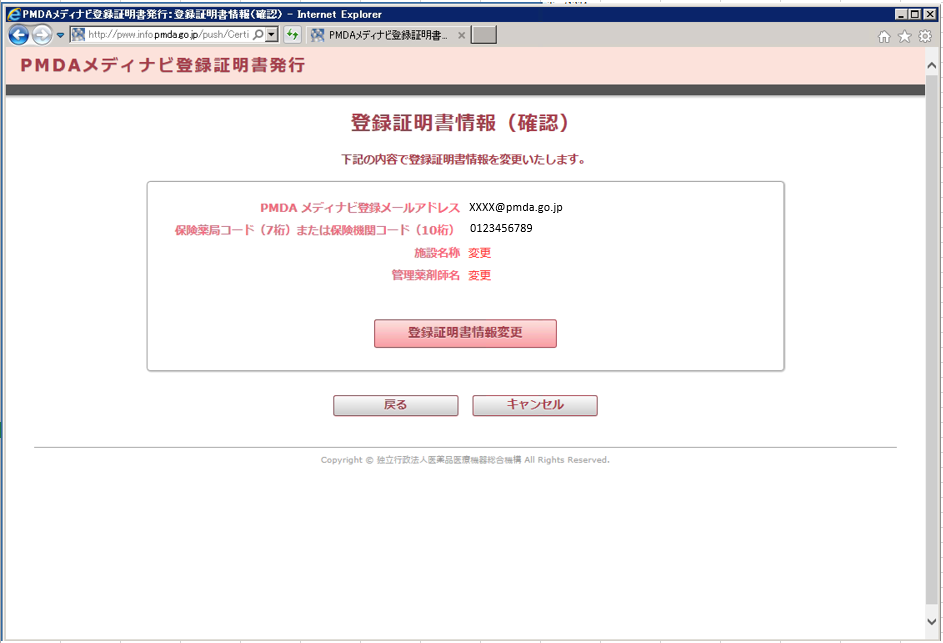The width and height of the screenshot is (943, 643).
Task: Click the PMDA メディナビ登録メールアドレス label
Action: 360,208
